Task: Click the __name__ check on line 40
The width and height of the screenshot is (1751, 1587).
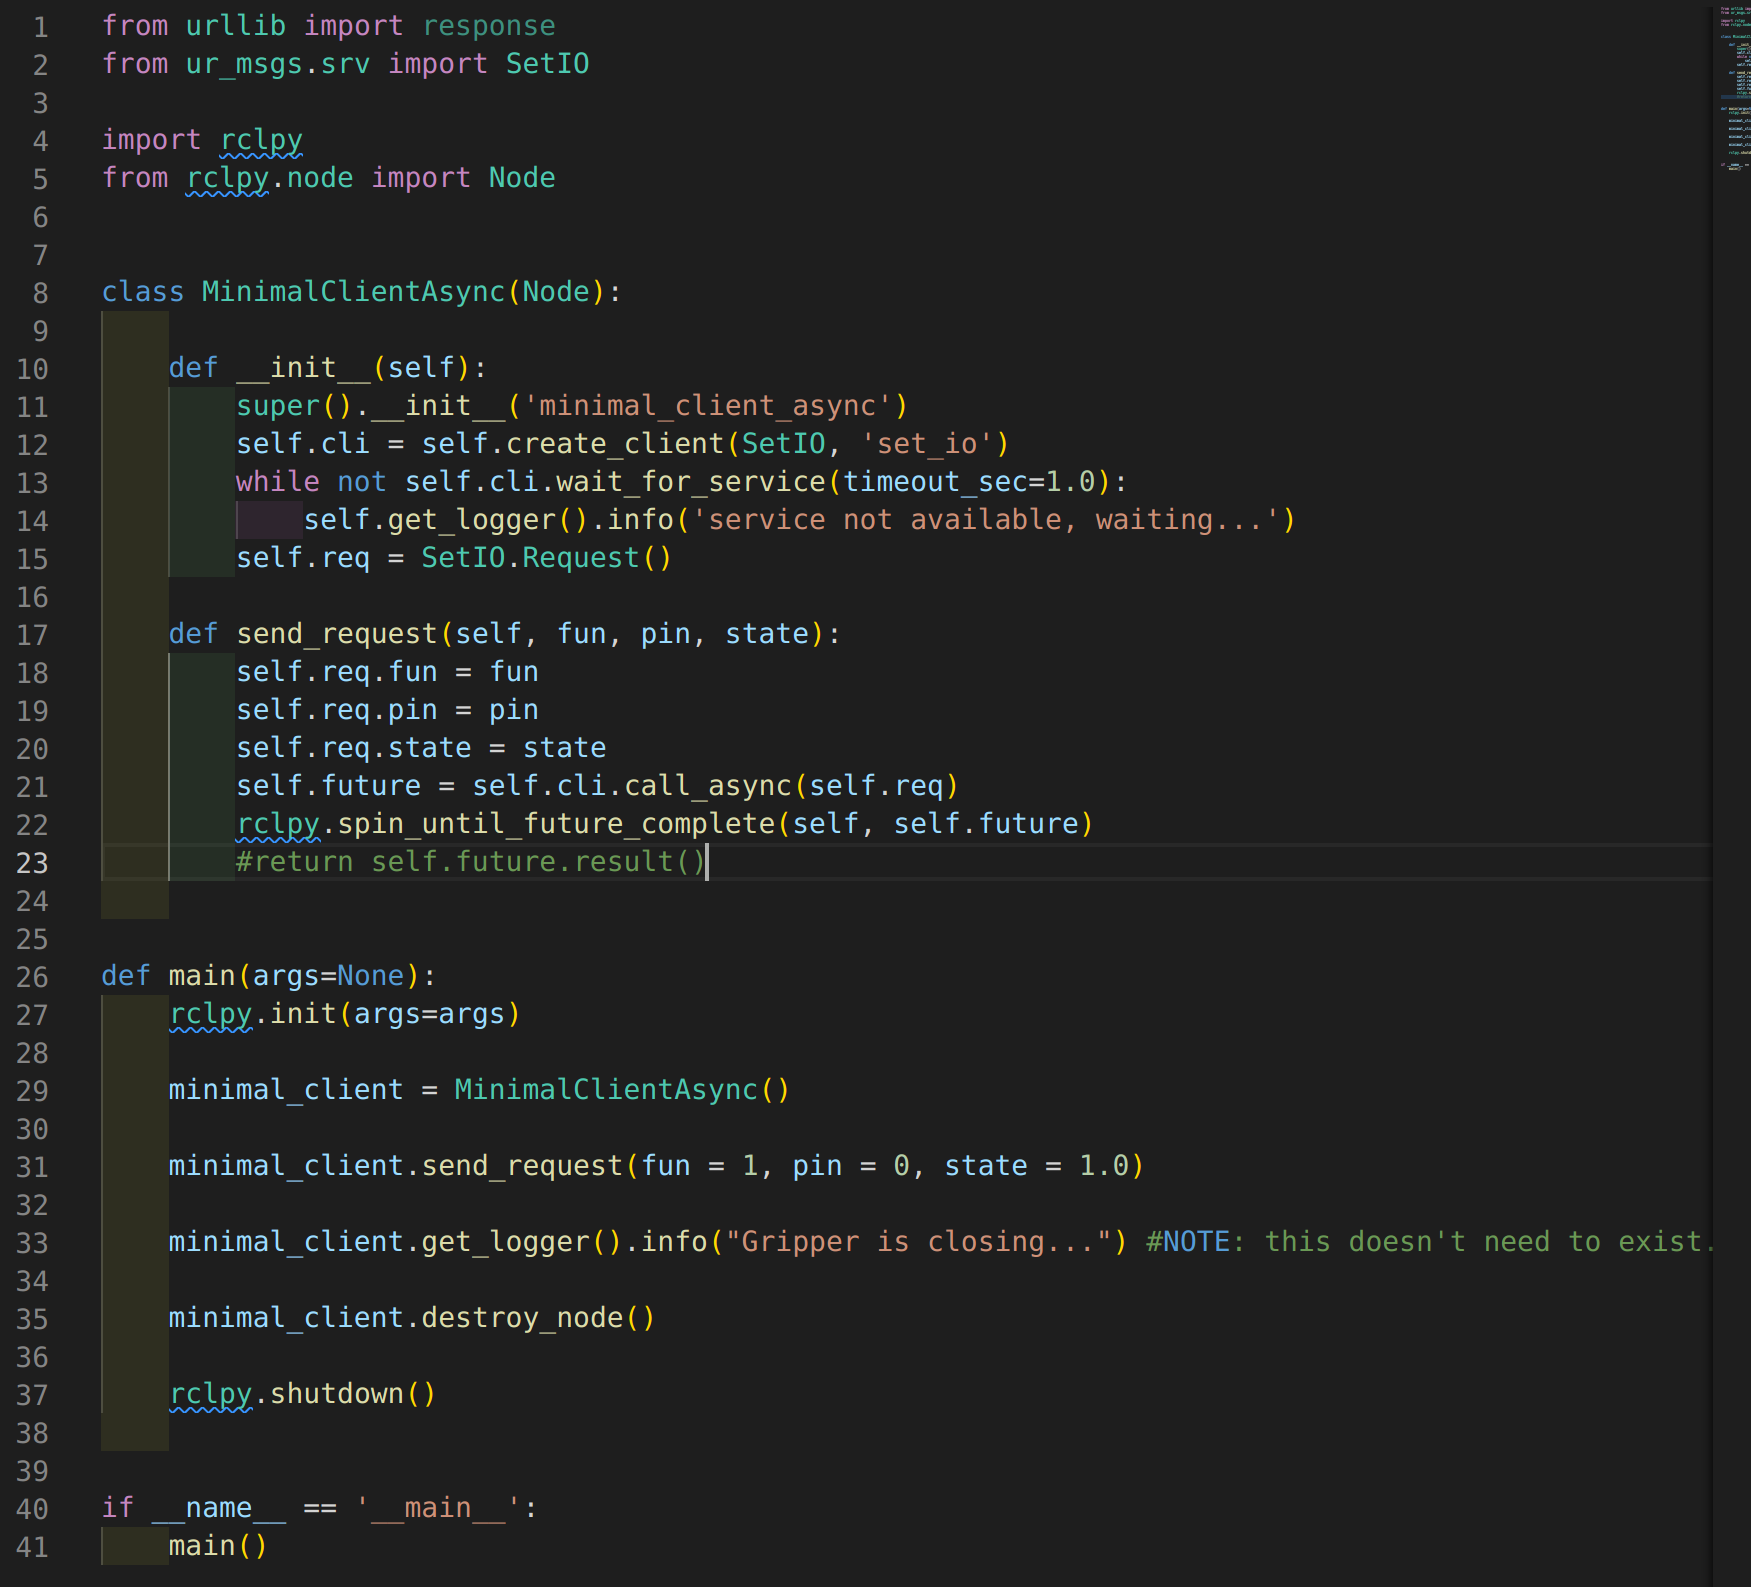Action: [216, 1507]
